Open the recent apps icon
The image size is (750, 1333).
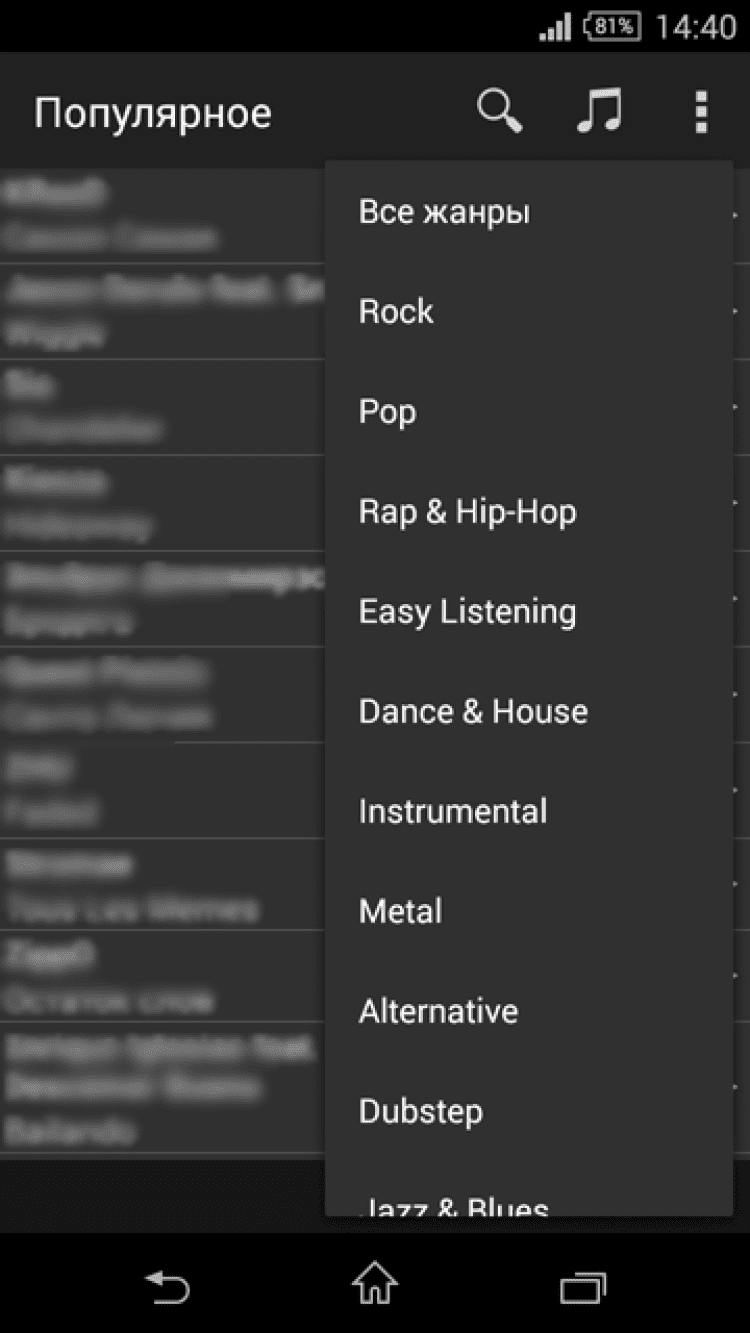[583, 1286]
